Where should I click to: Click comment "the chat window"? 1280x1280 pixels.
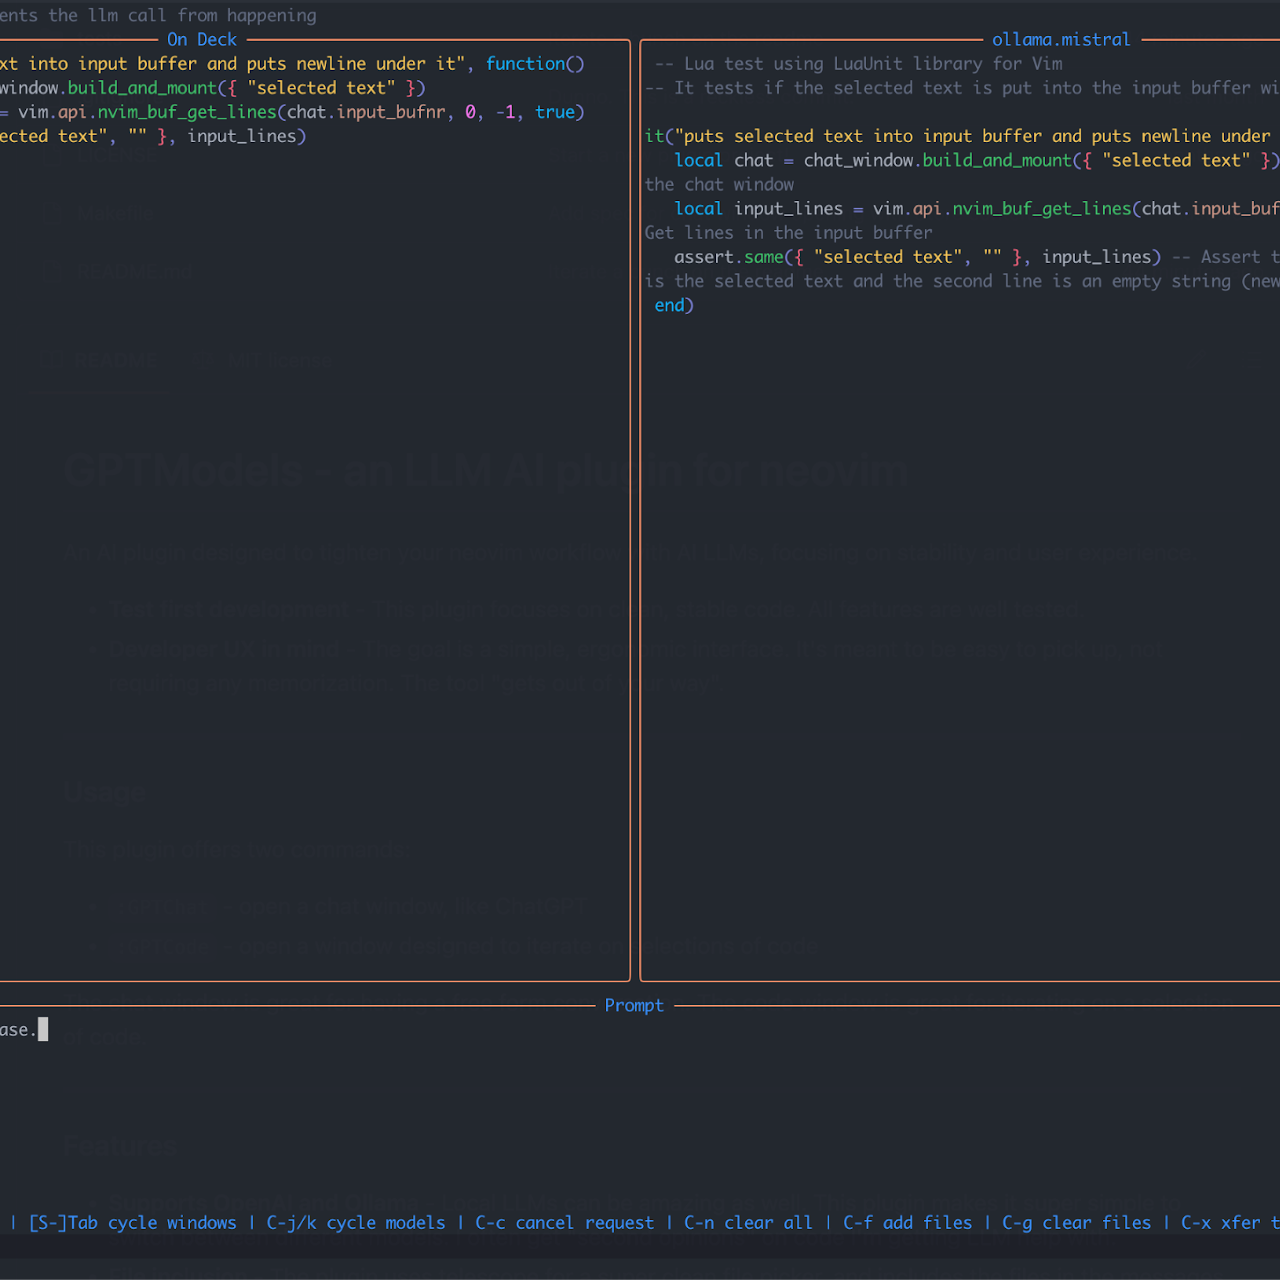720,185
